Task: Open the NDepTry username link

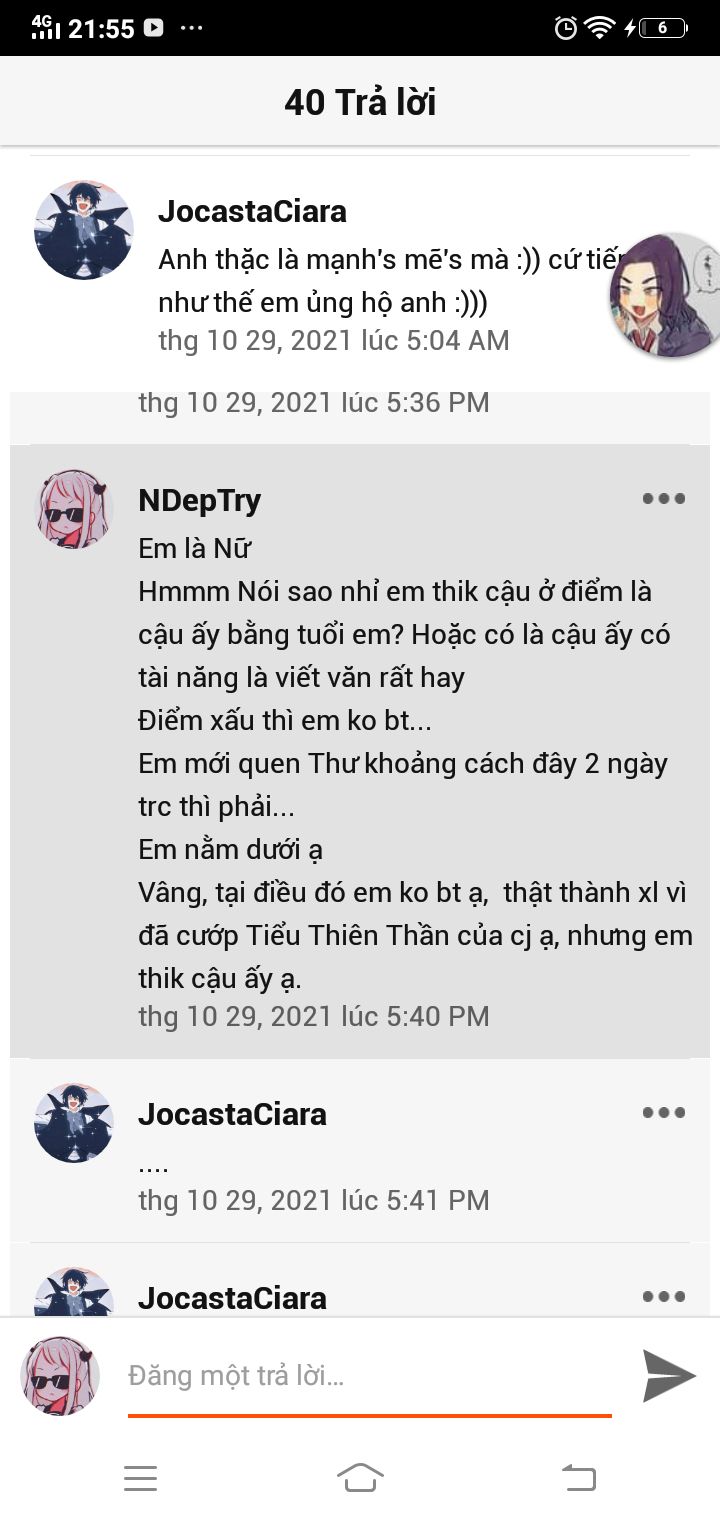Action: pyautogui.click(x=199, y=500)
